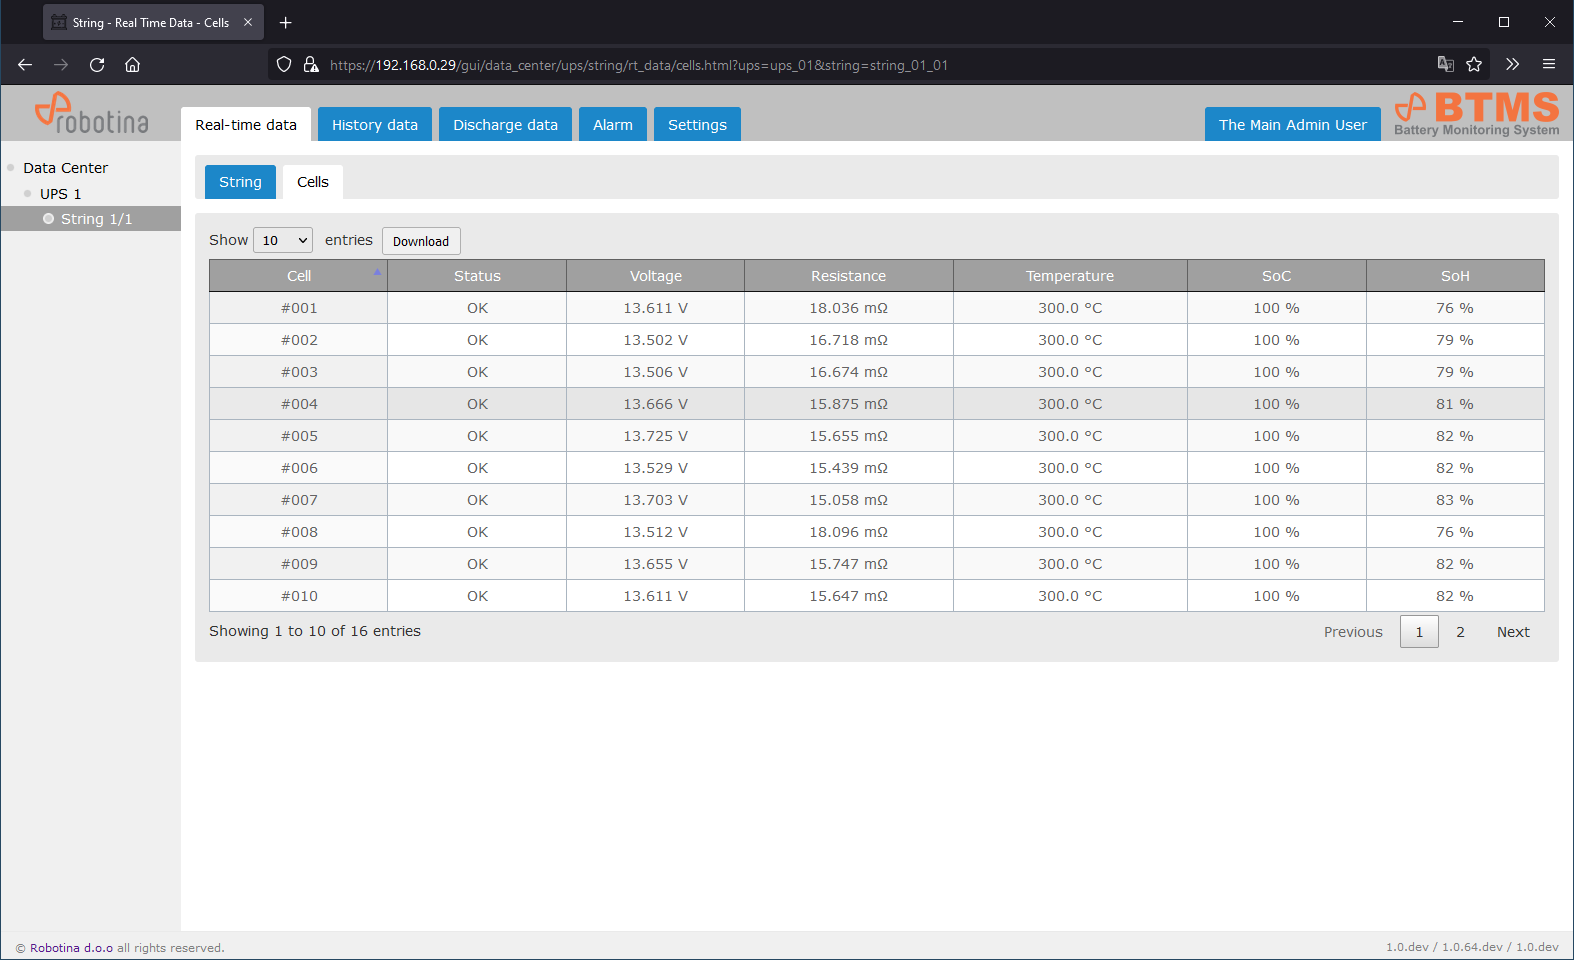Open the browser hamburger application menu
Screen dimensions: 1574x960
1549,65
